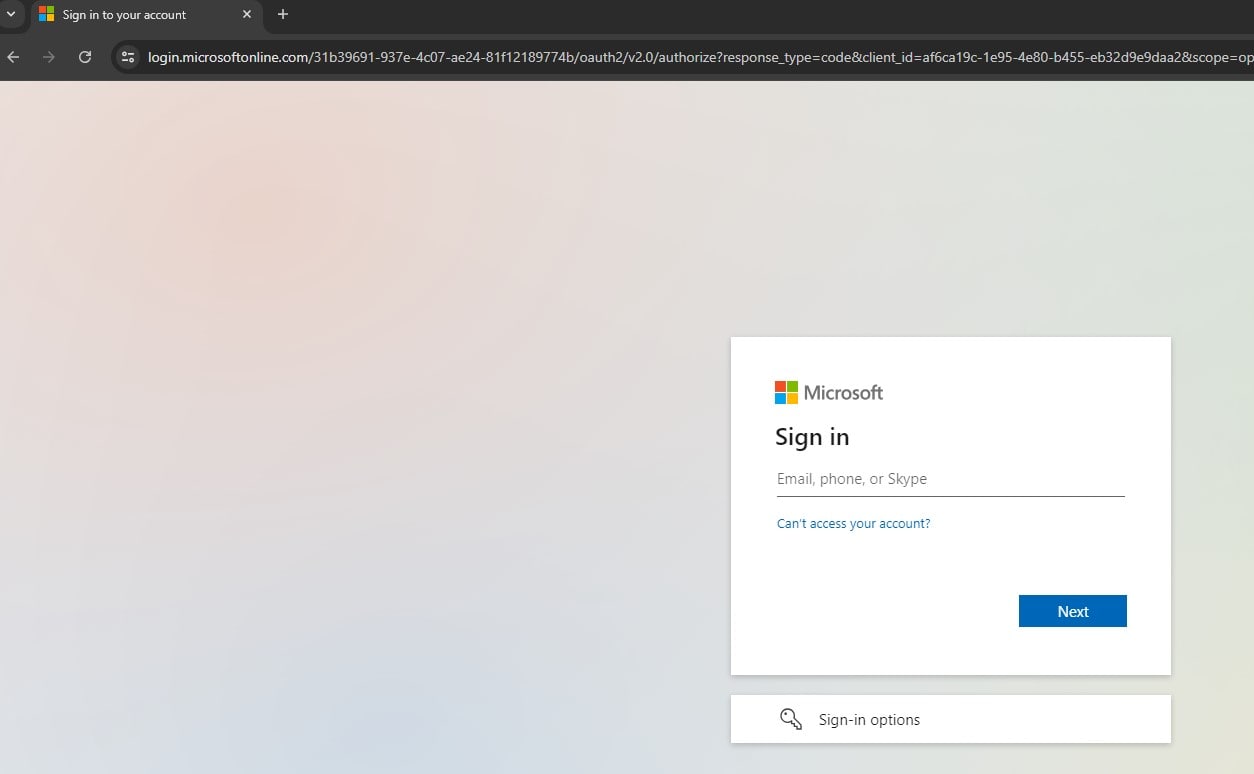The width and height of the screenshot is (1254, 774).
Task: Click the Next button
Action: [1073, 611]
